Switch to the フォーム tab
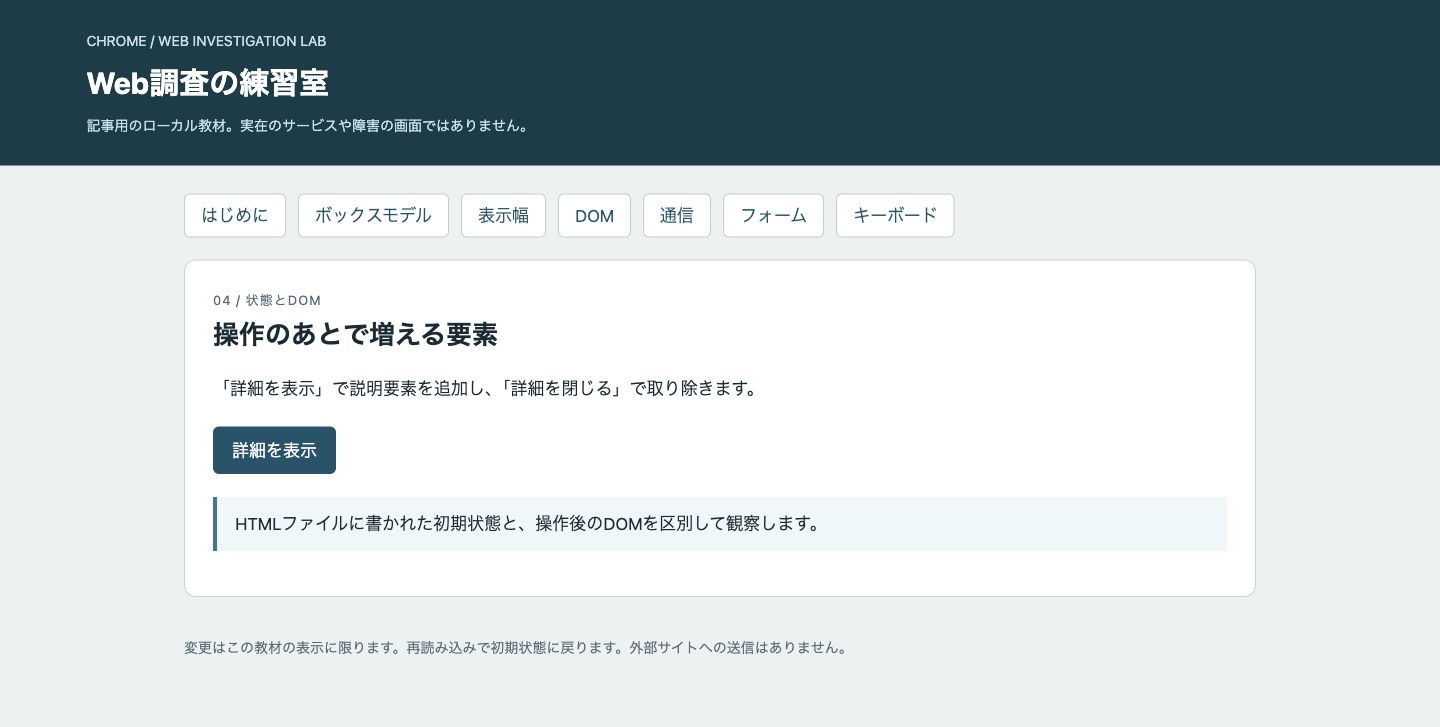Viewport: 1440px width, 727px height. 773,215
